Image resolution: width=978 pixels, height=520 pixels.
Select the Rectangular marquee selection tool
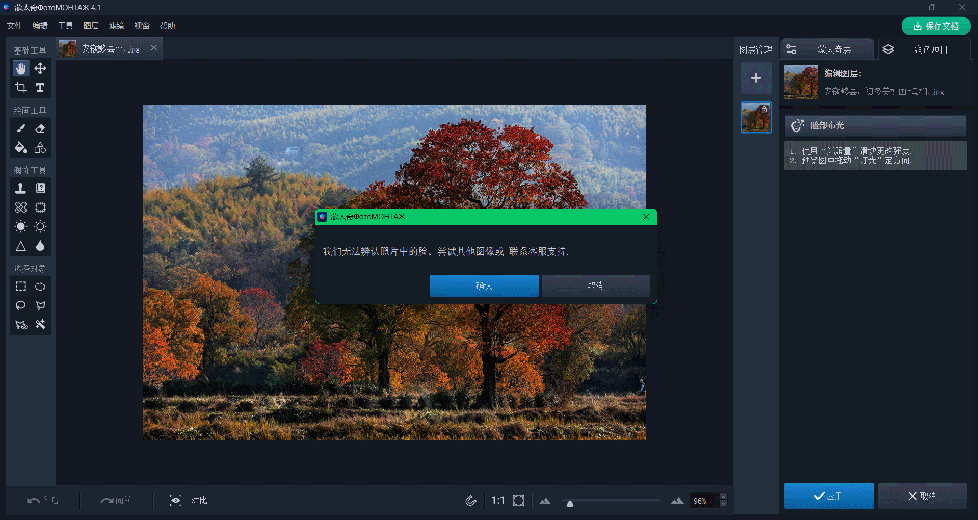click(x=21, y=286)
